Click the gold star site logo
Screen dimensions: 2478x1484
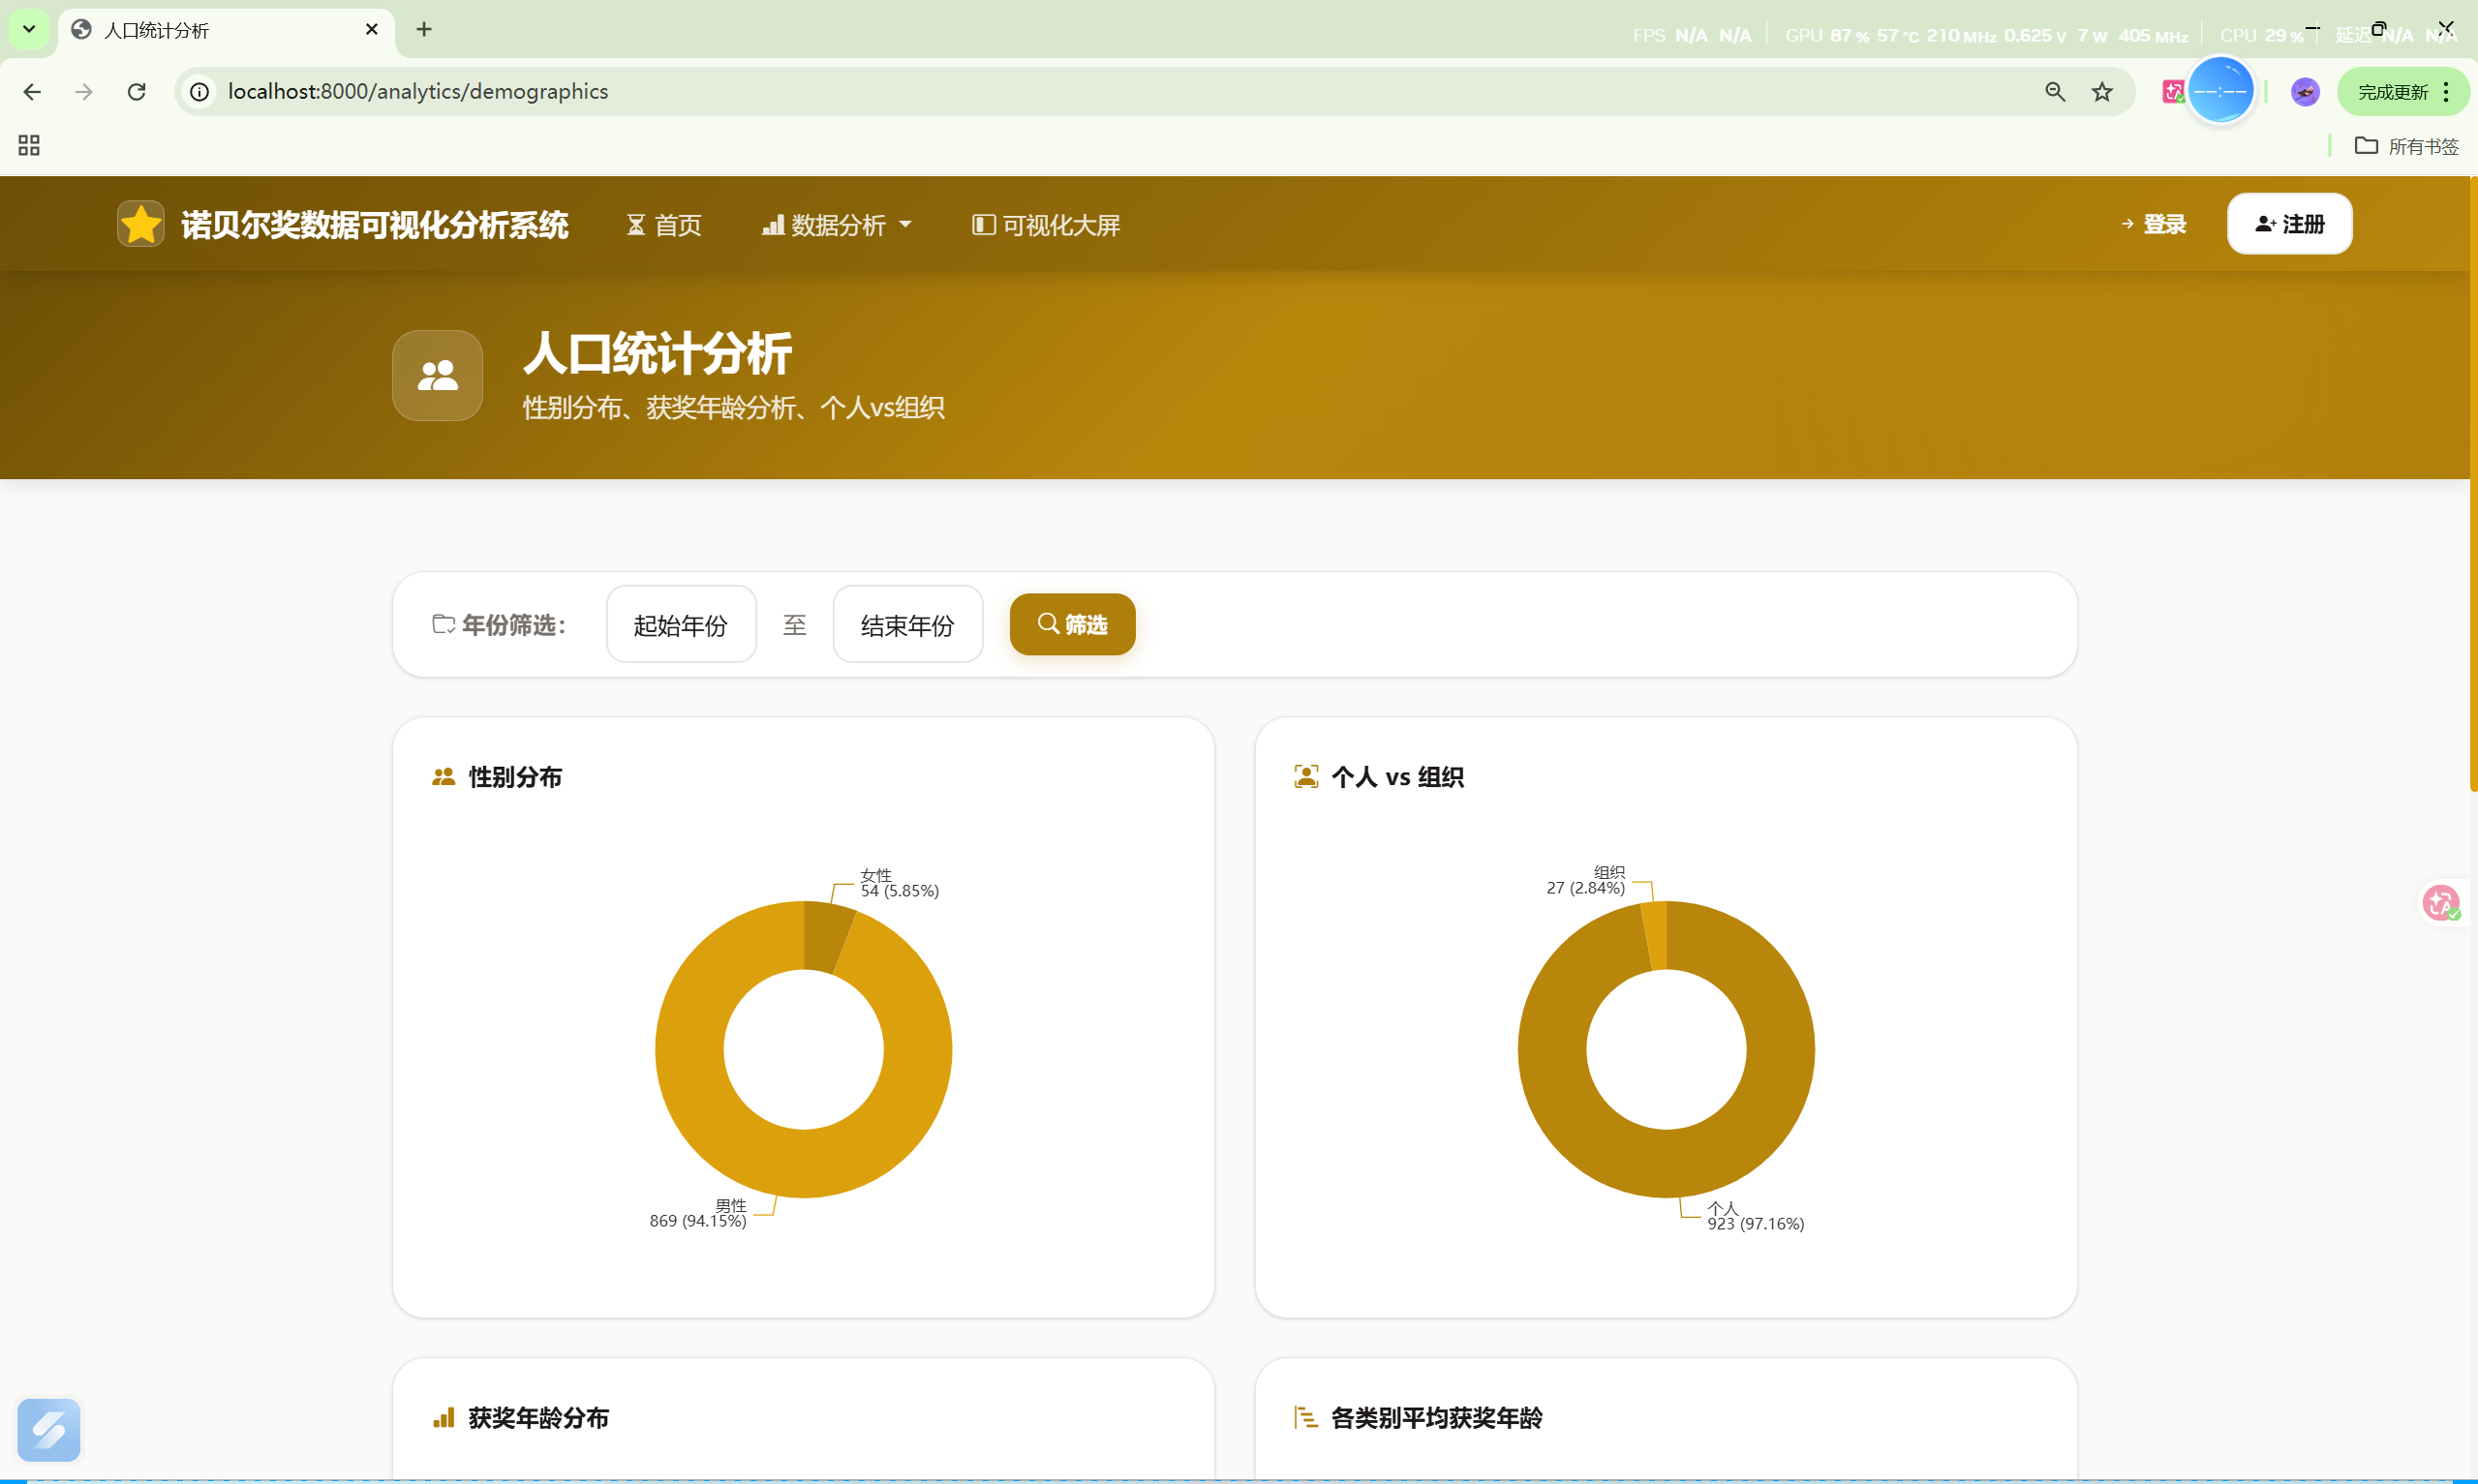click(x=141, y=224)
